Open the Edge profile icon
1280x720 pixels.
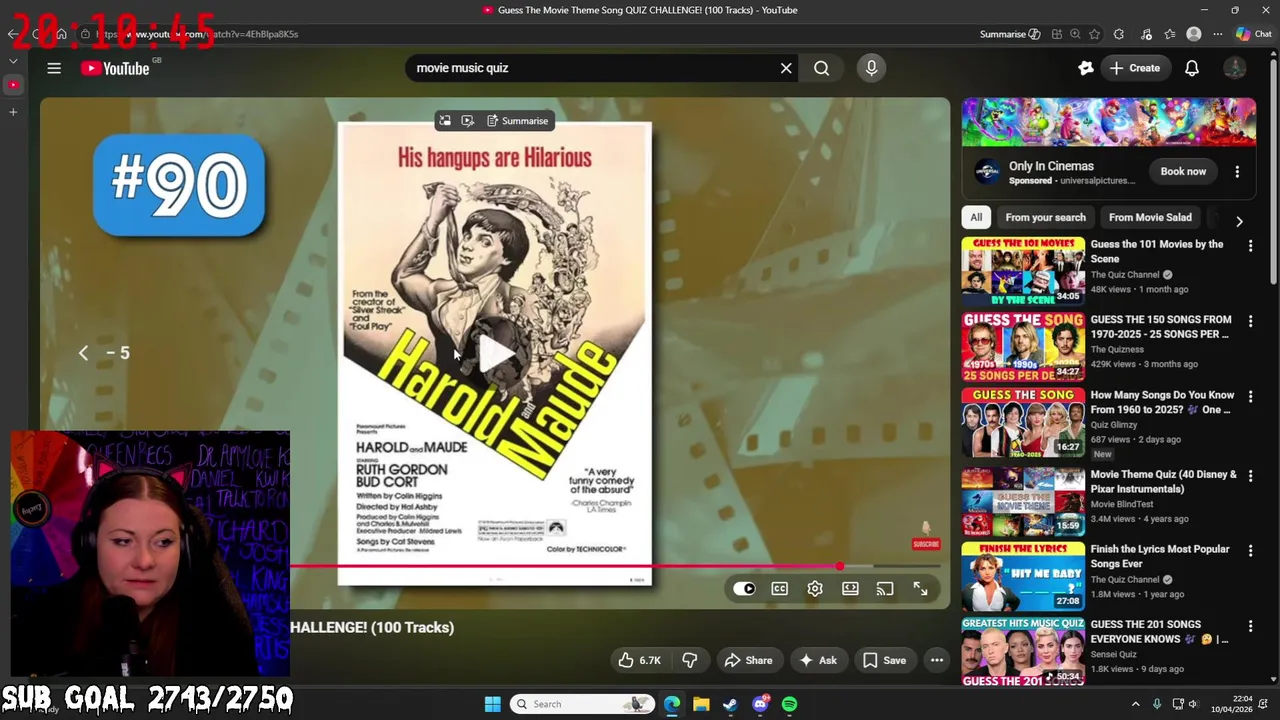point(1194,34)
